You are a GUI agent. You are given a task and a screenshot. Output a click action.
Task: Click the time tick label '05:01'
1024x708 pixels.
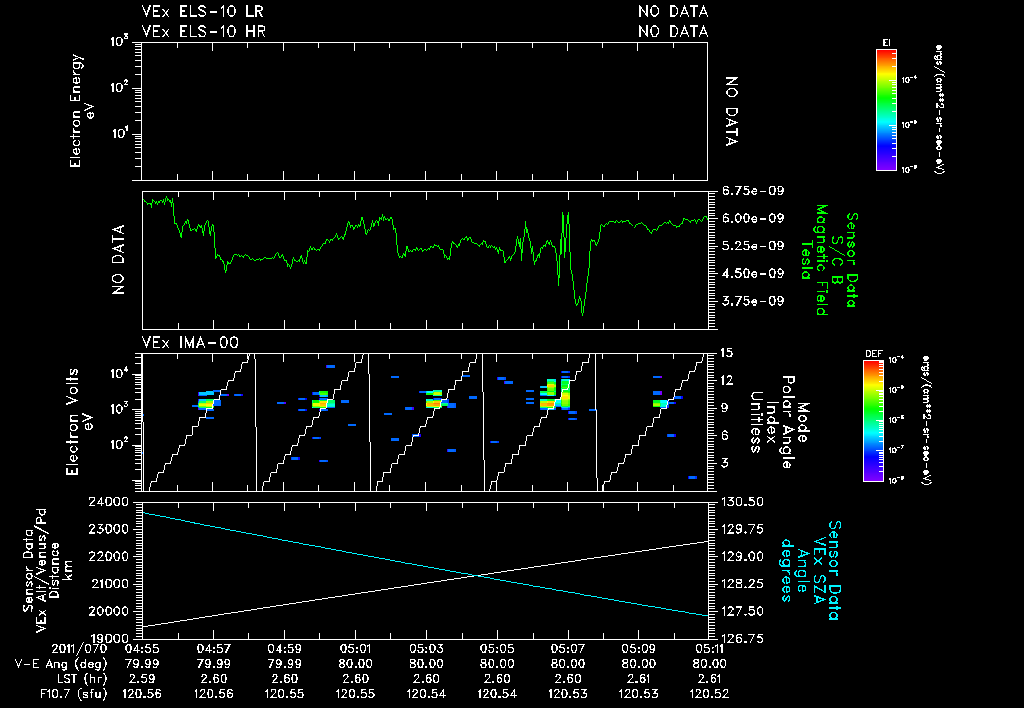point(355,649)
